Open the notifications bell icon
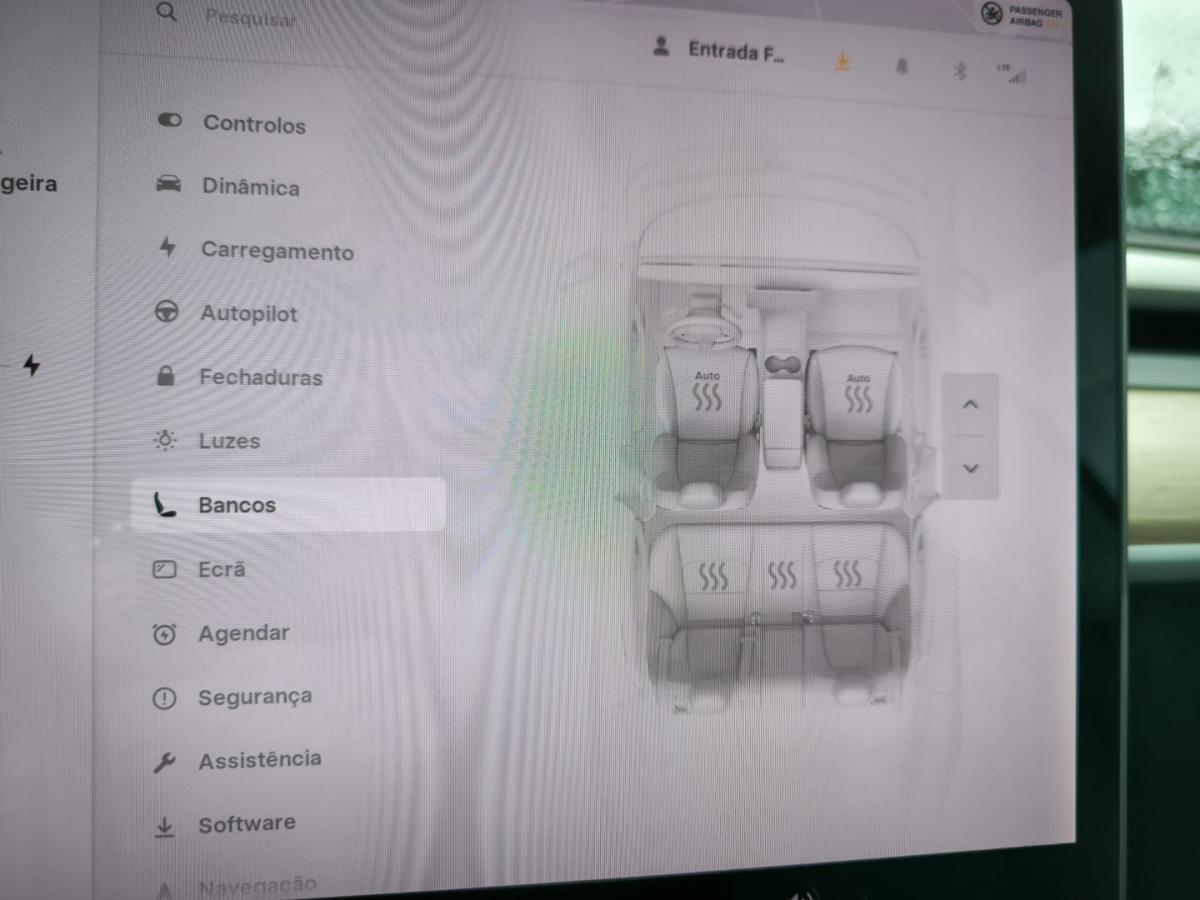Image resolution: width=1200 pixels, height=900 pixels. (902, 67)
